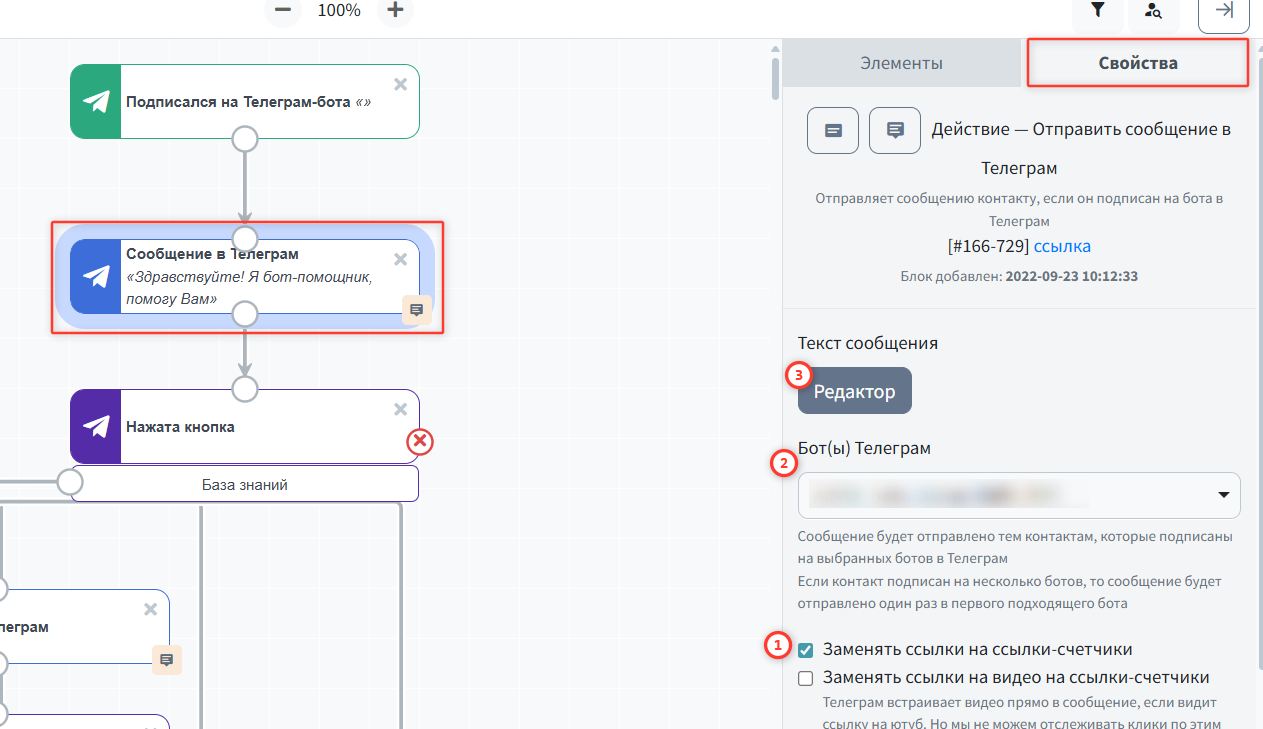This screenshot has width=1263, height=729.
Task: Select the Свойства tab
Action: point(1137,63)
